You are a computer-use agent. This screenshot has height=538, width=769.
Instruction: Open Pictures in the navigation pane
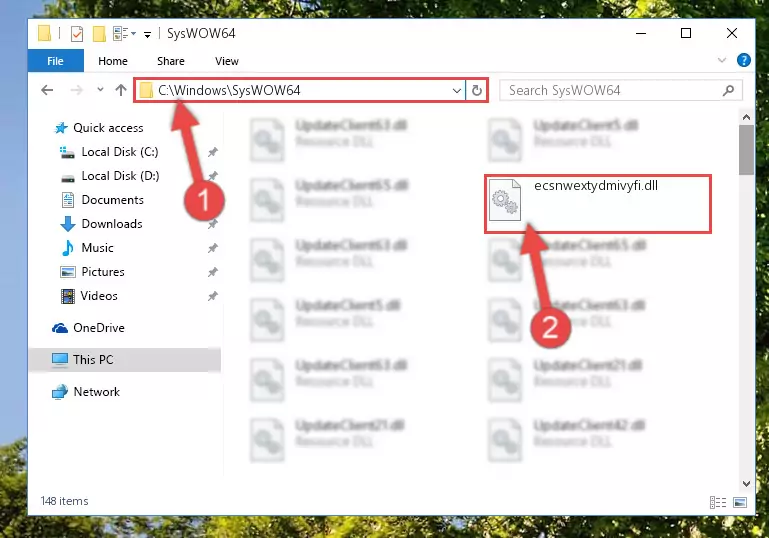point(103,272)
